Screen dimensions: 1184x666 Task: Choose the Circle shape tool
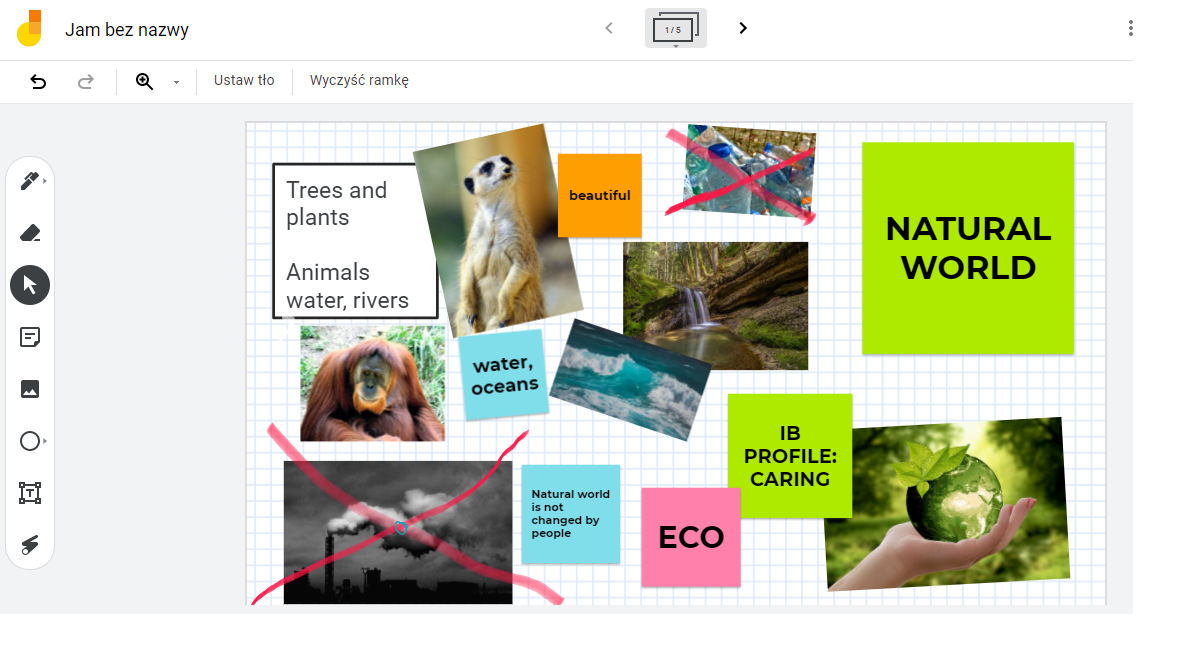click(29, 441)
